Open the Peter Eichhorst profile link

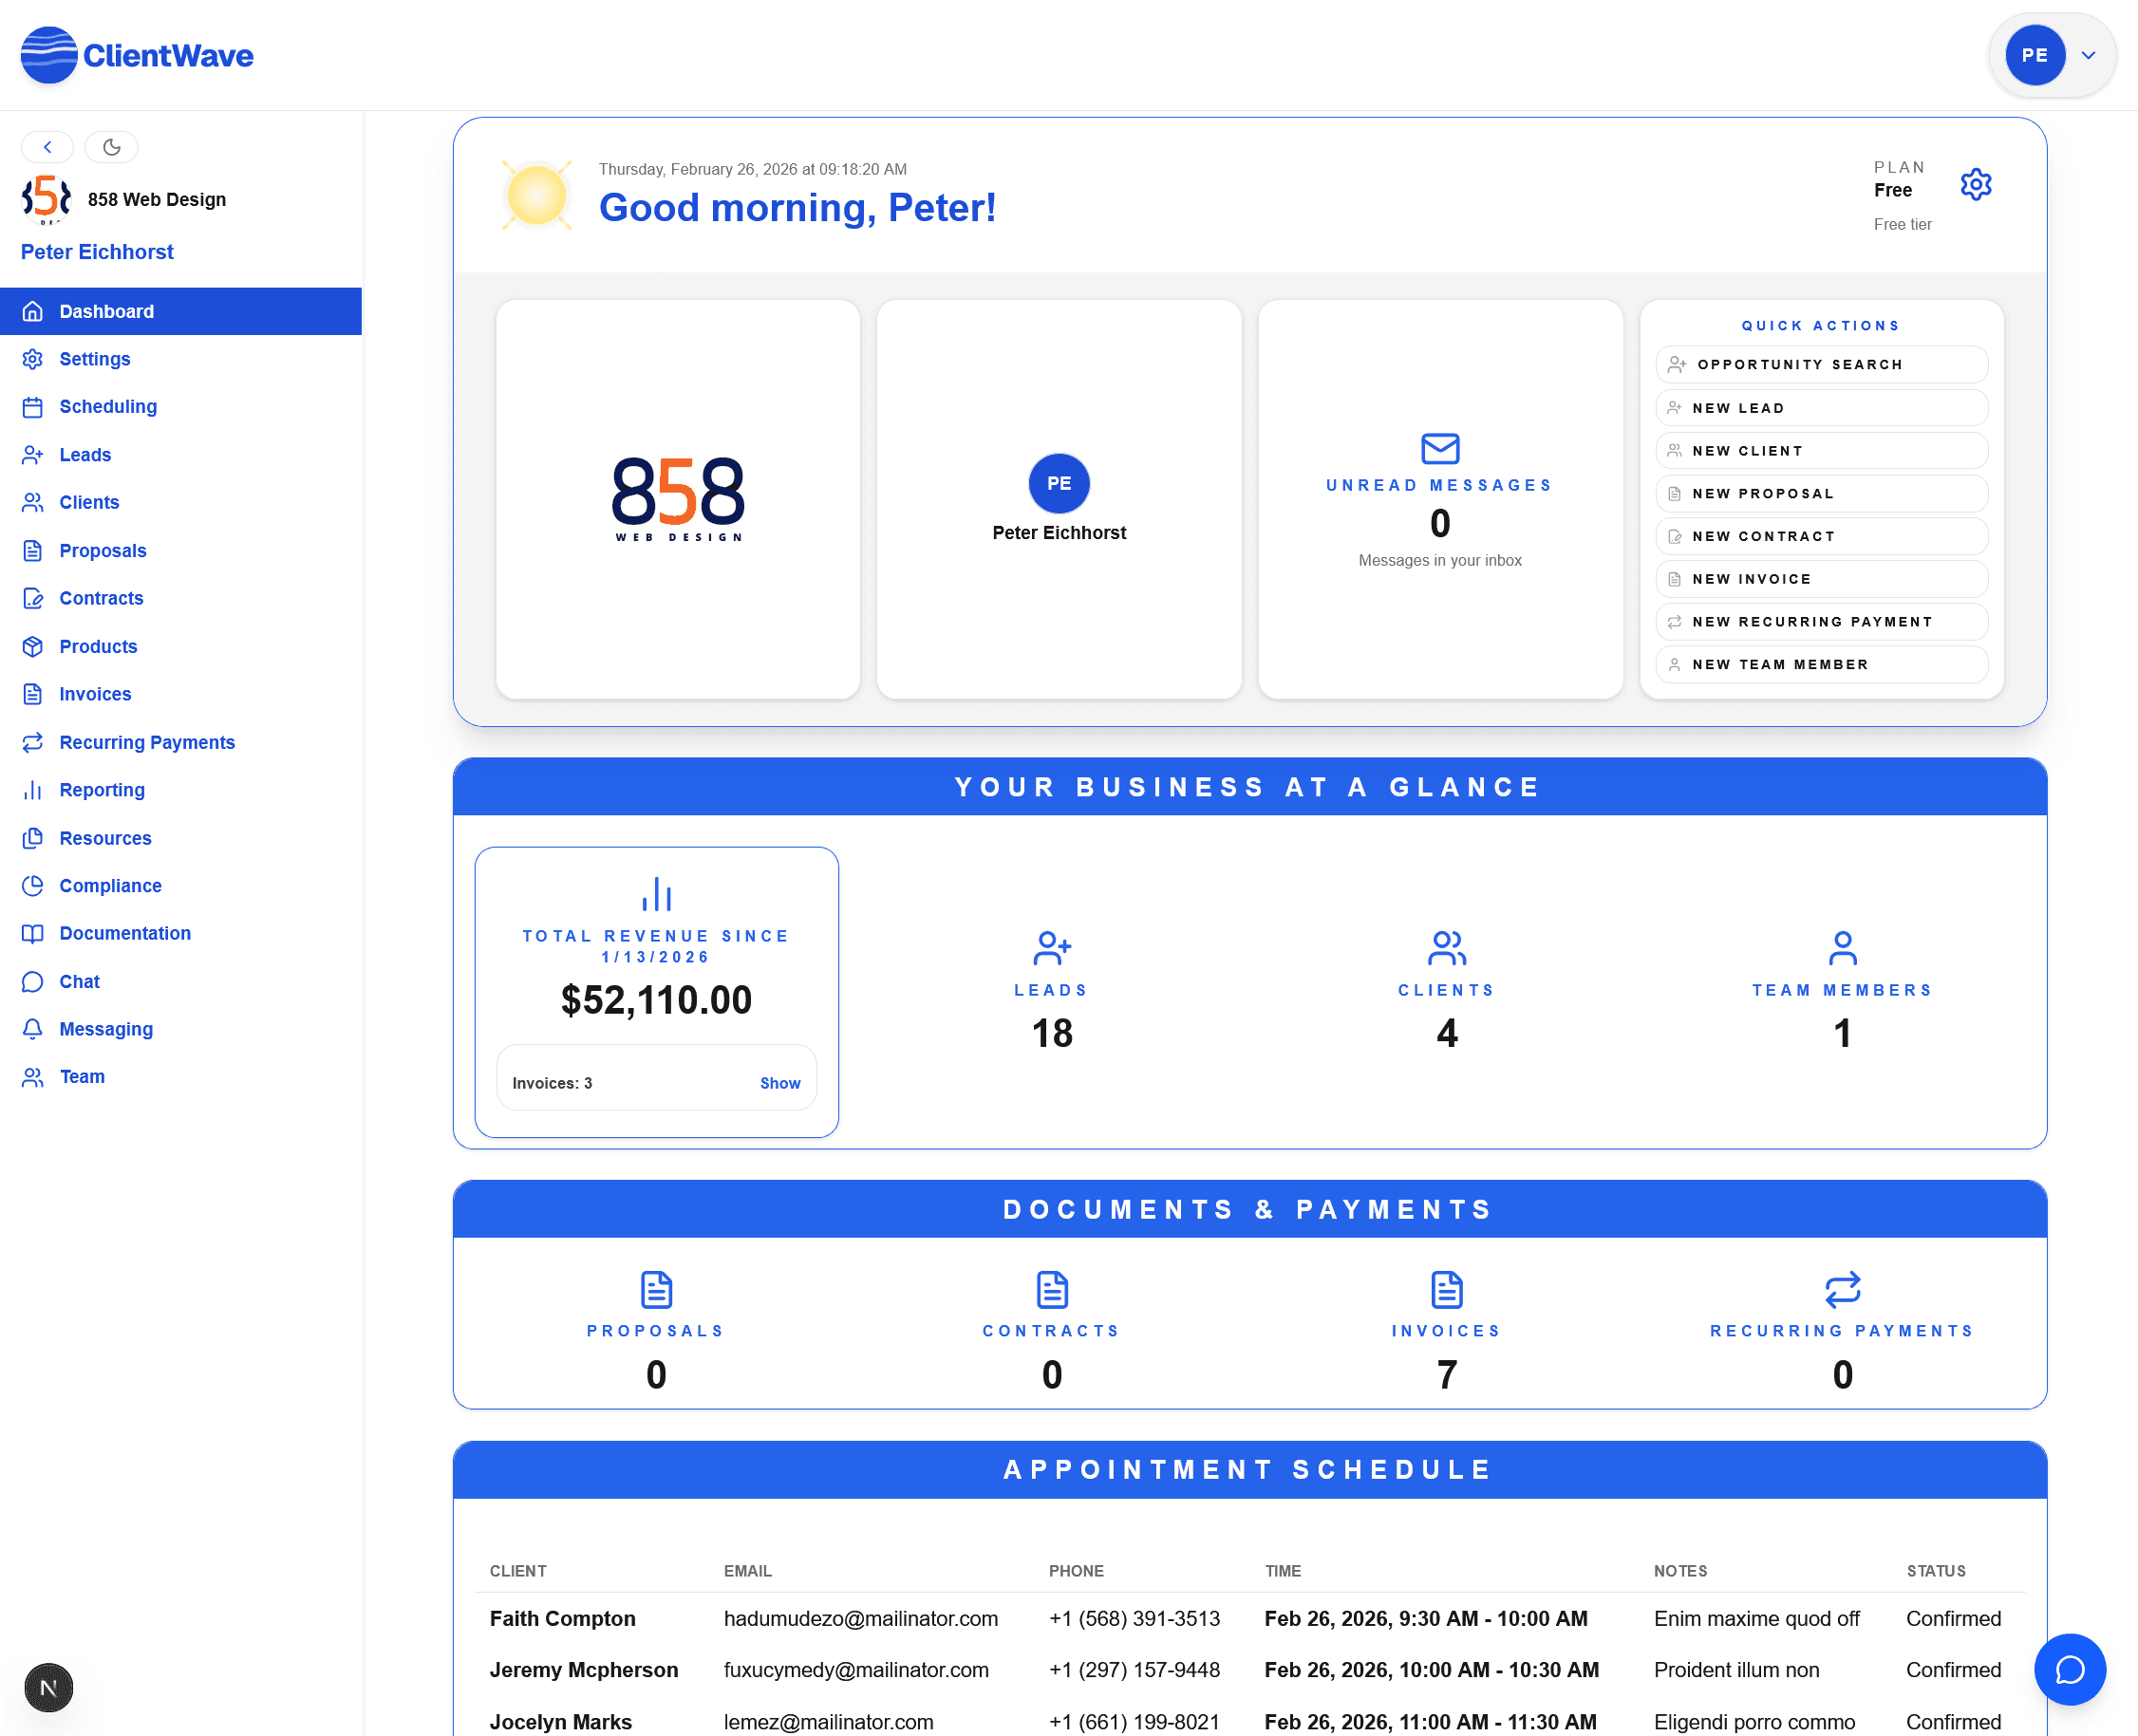pos(96,251)
